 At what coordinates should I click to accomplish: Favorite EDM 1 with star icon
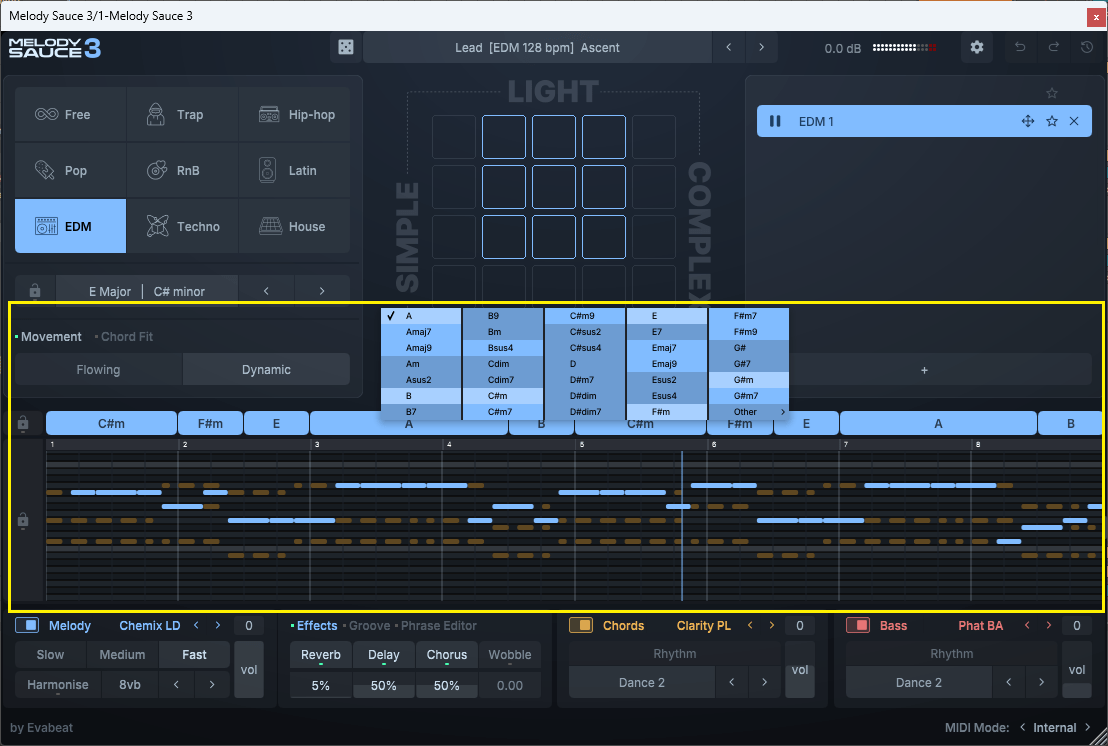tap(1051, 121)
